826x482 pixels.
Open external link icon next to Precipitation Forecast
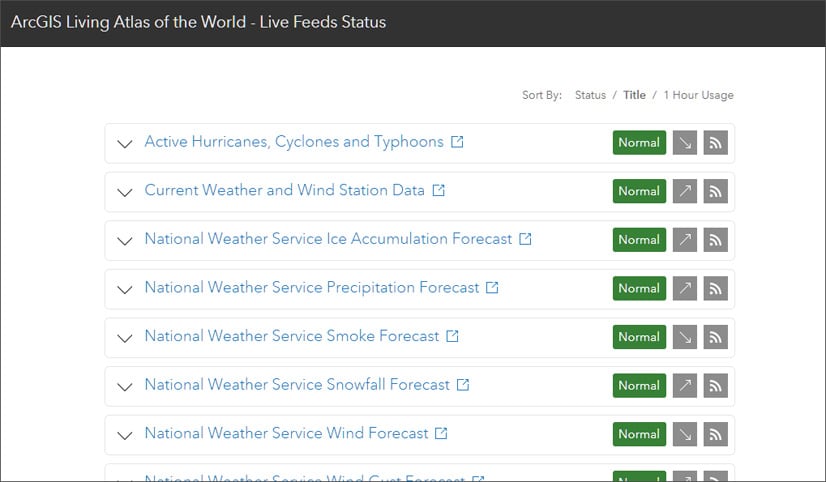point(492,287)
